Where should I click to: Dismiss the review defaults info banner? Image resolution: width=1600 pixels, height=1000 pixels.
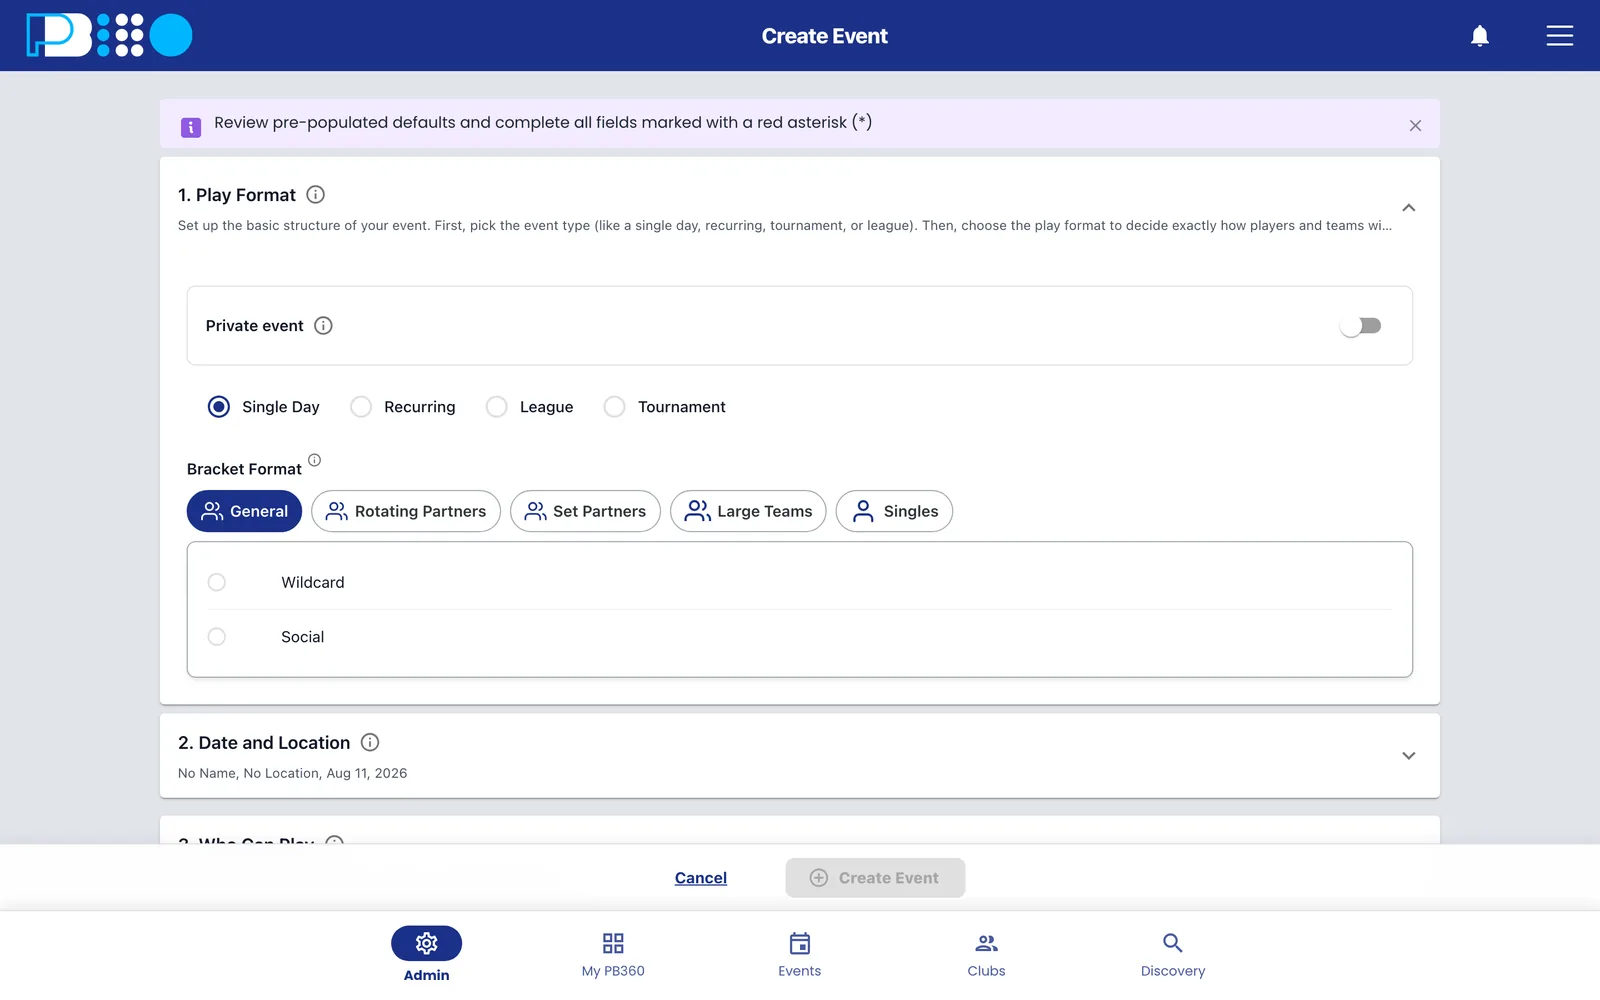pos(1415,125)
